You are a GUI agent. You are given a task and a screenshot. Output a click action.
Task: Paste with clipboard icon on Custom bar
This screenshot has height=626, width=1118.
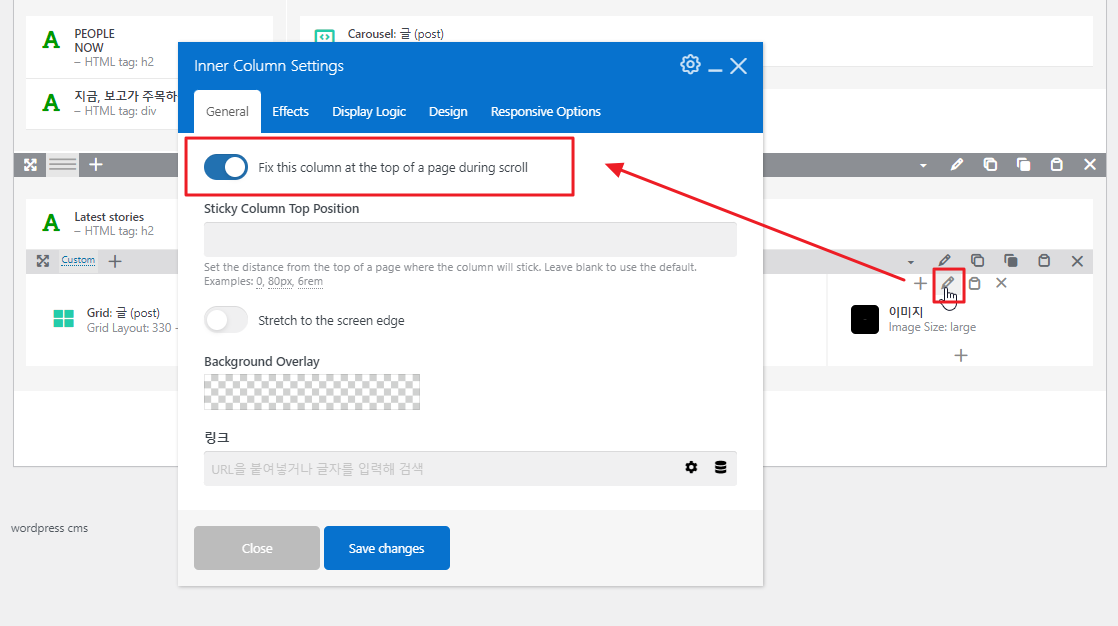[1044, 260]
